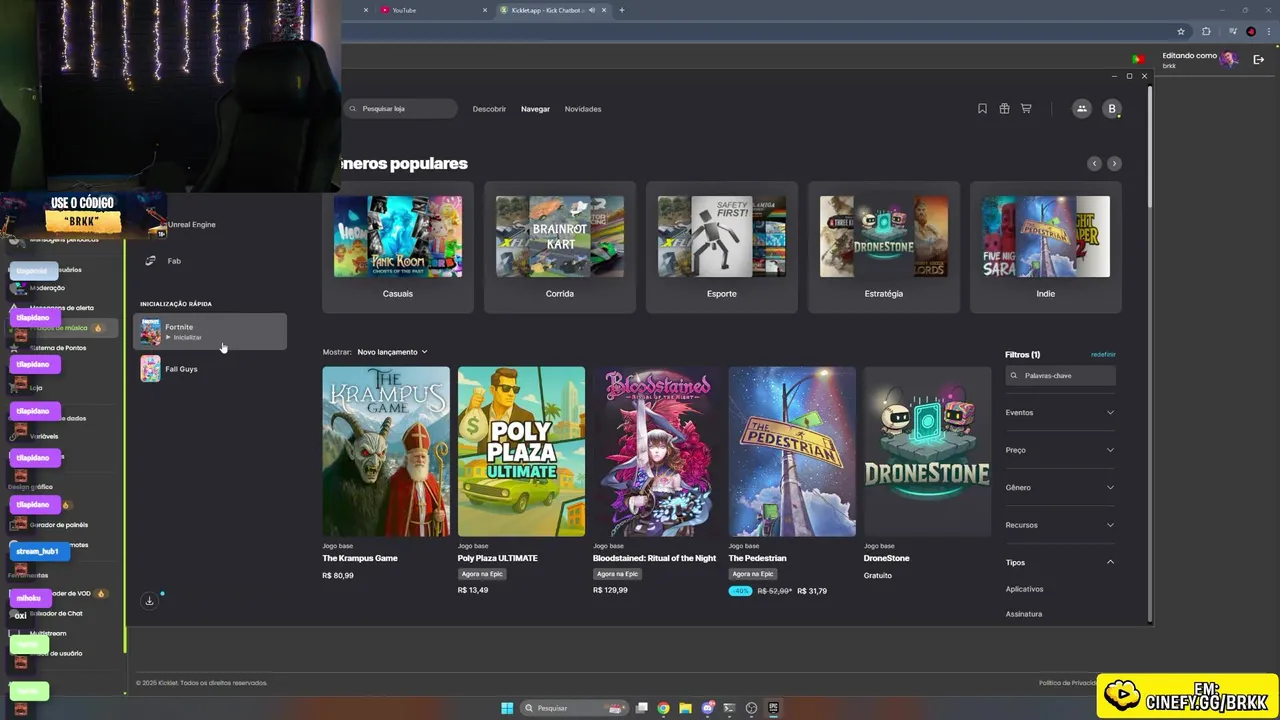Click the Inicializar Fortnite button
1280x720 pixels.
coord(184,338)
